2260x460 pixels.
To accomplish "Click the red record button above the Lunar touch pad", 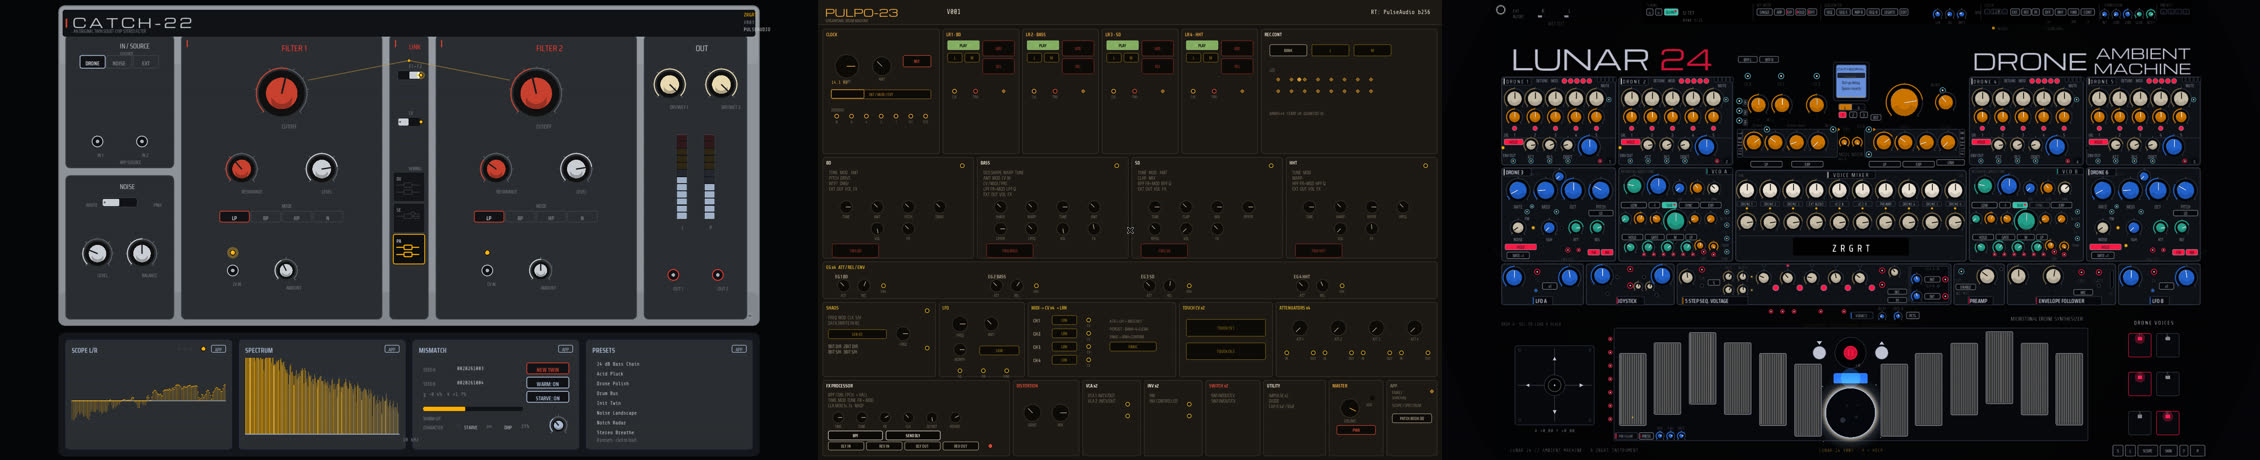I will click(1850, 352).
